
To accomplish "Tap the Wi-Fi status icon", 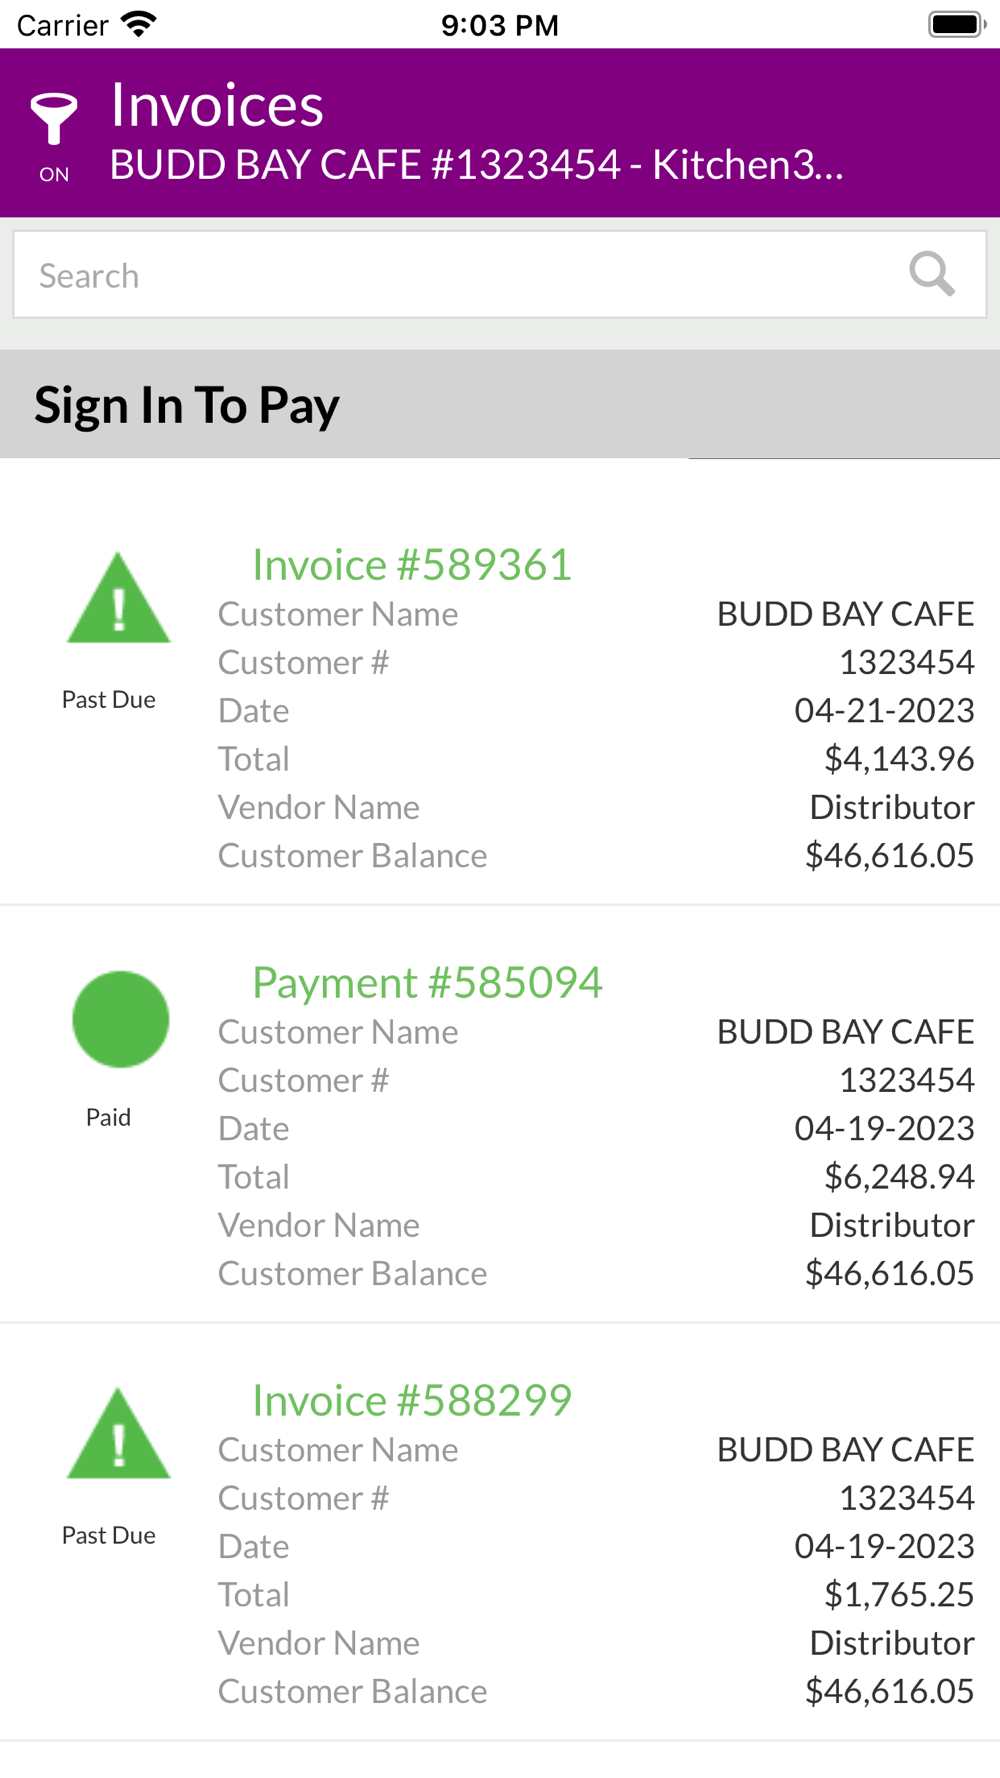I will coord(138,24).
